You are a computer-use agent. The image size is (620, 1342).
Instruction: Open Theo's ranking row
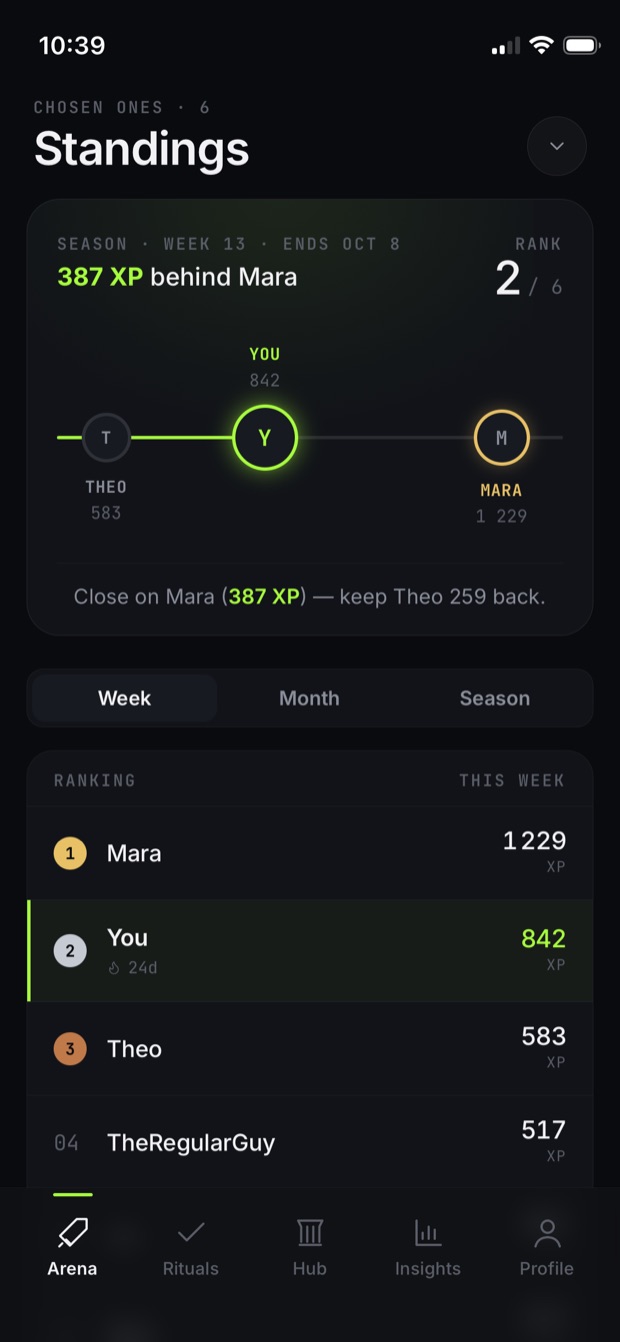[310, 1049]
